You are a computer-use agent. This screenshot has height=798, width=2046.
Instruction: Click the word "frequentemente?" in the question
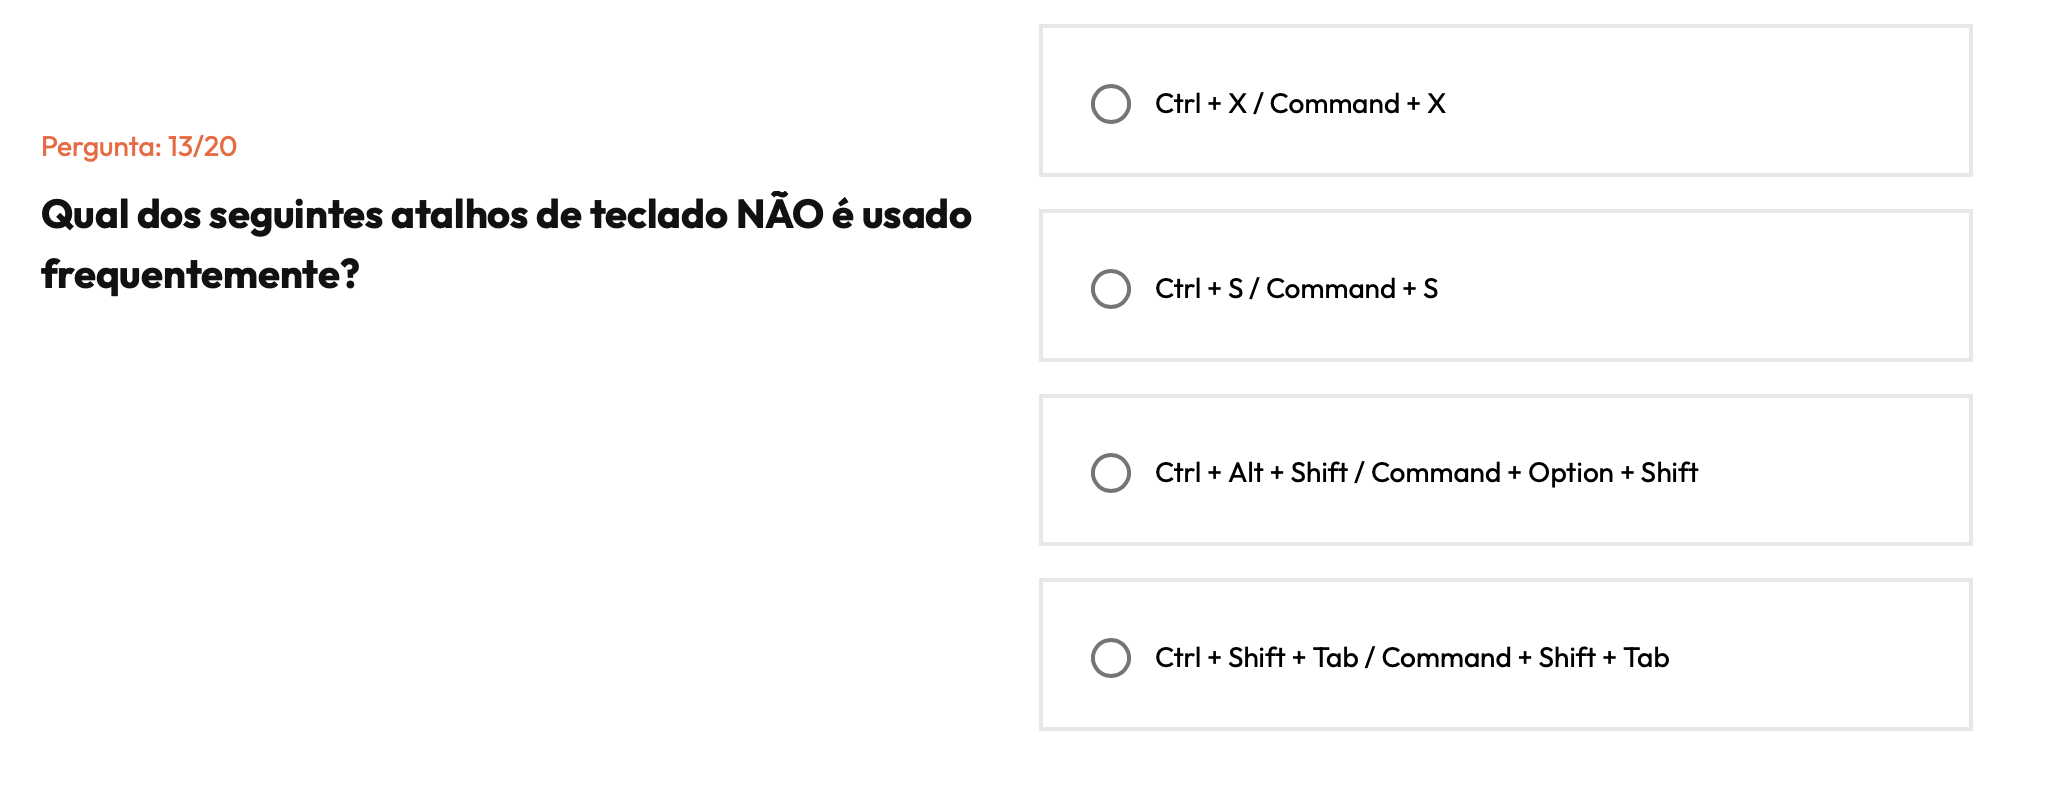tap(200, 275)
